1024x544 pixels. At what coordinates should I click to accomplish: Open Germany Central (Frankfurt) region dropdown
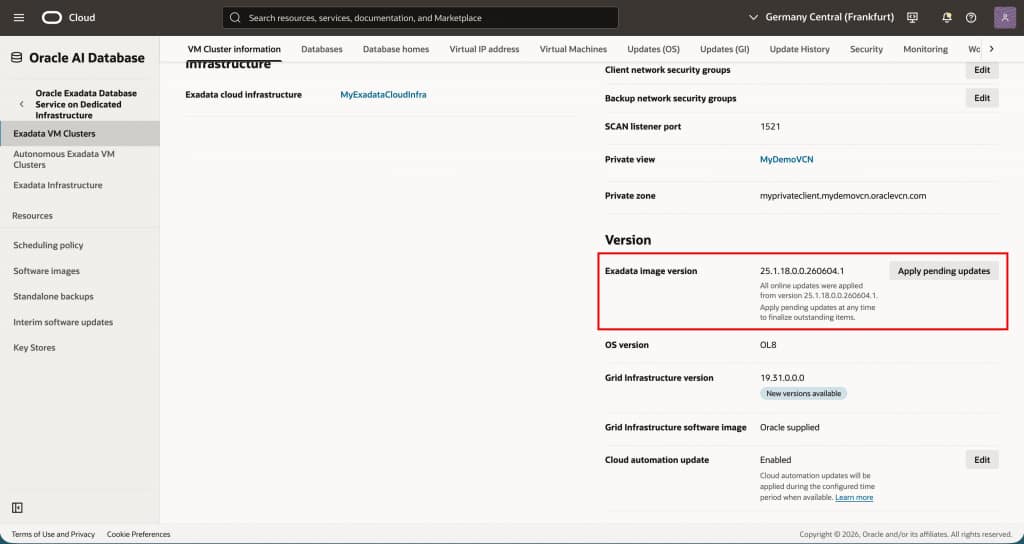click(822, 18)
